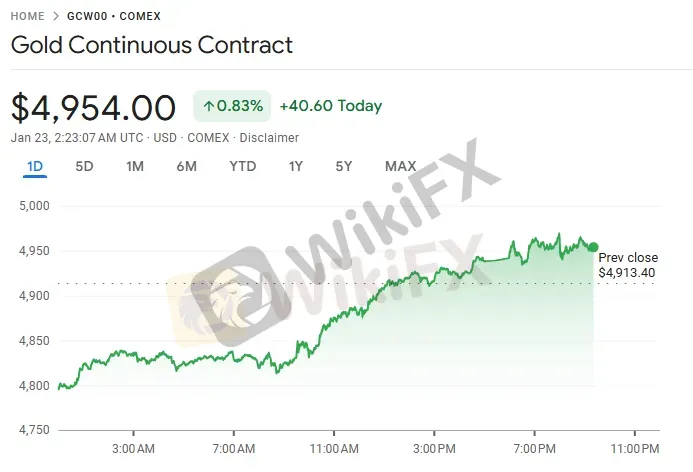Switch chart to 6M range
The image size is (693, 472).
pyautogui.click(x=186, y=166)
